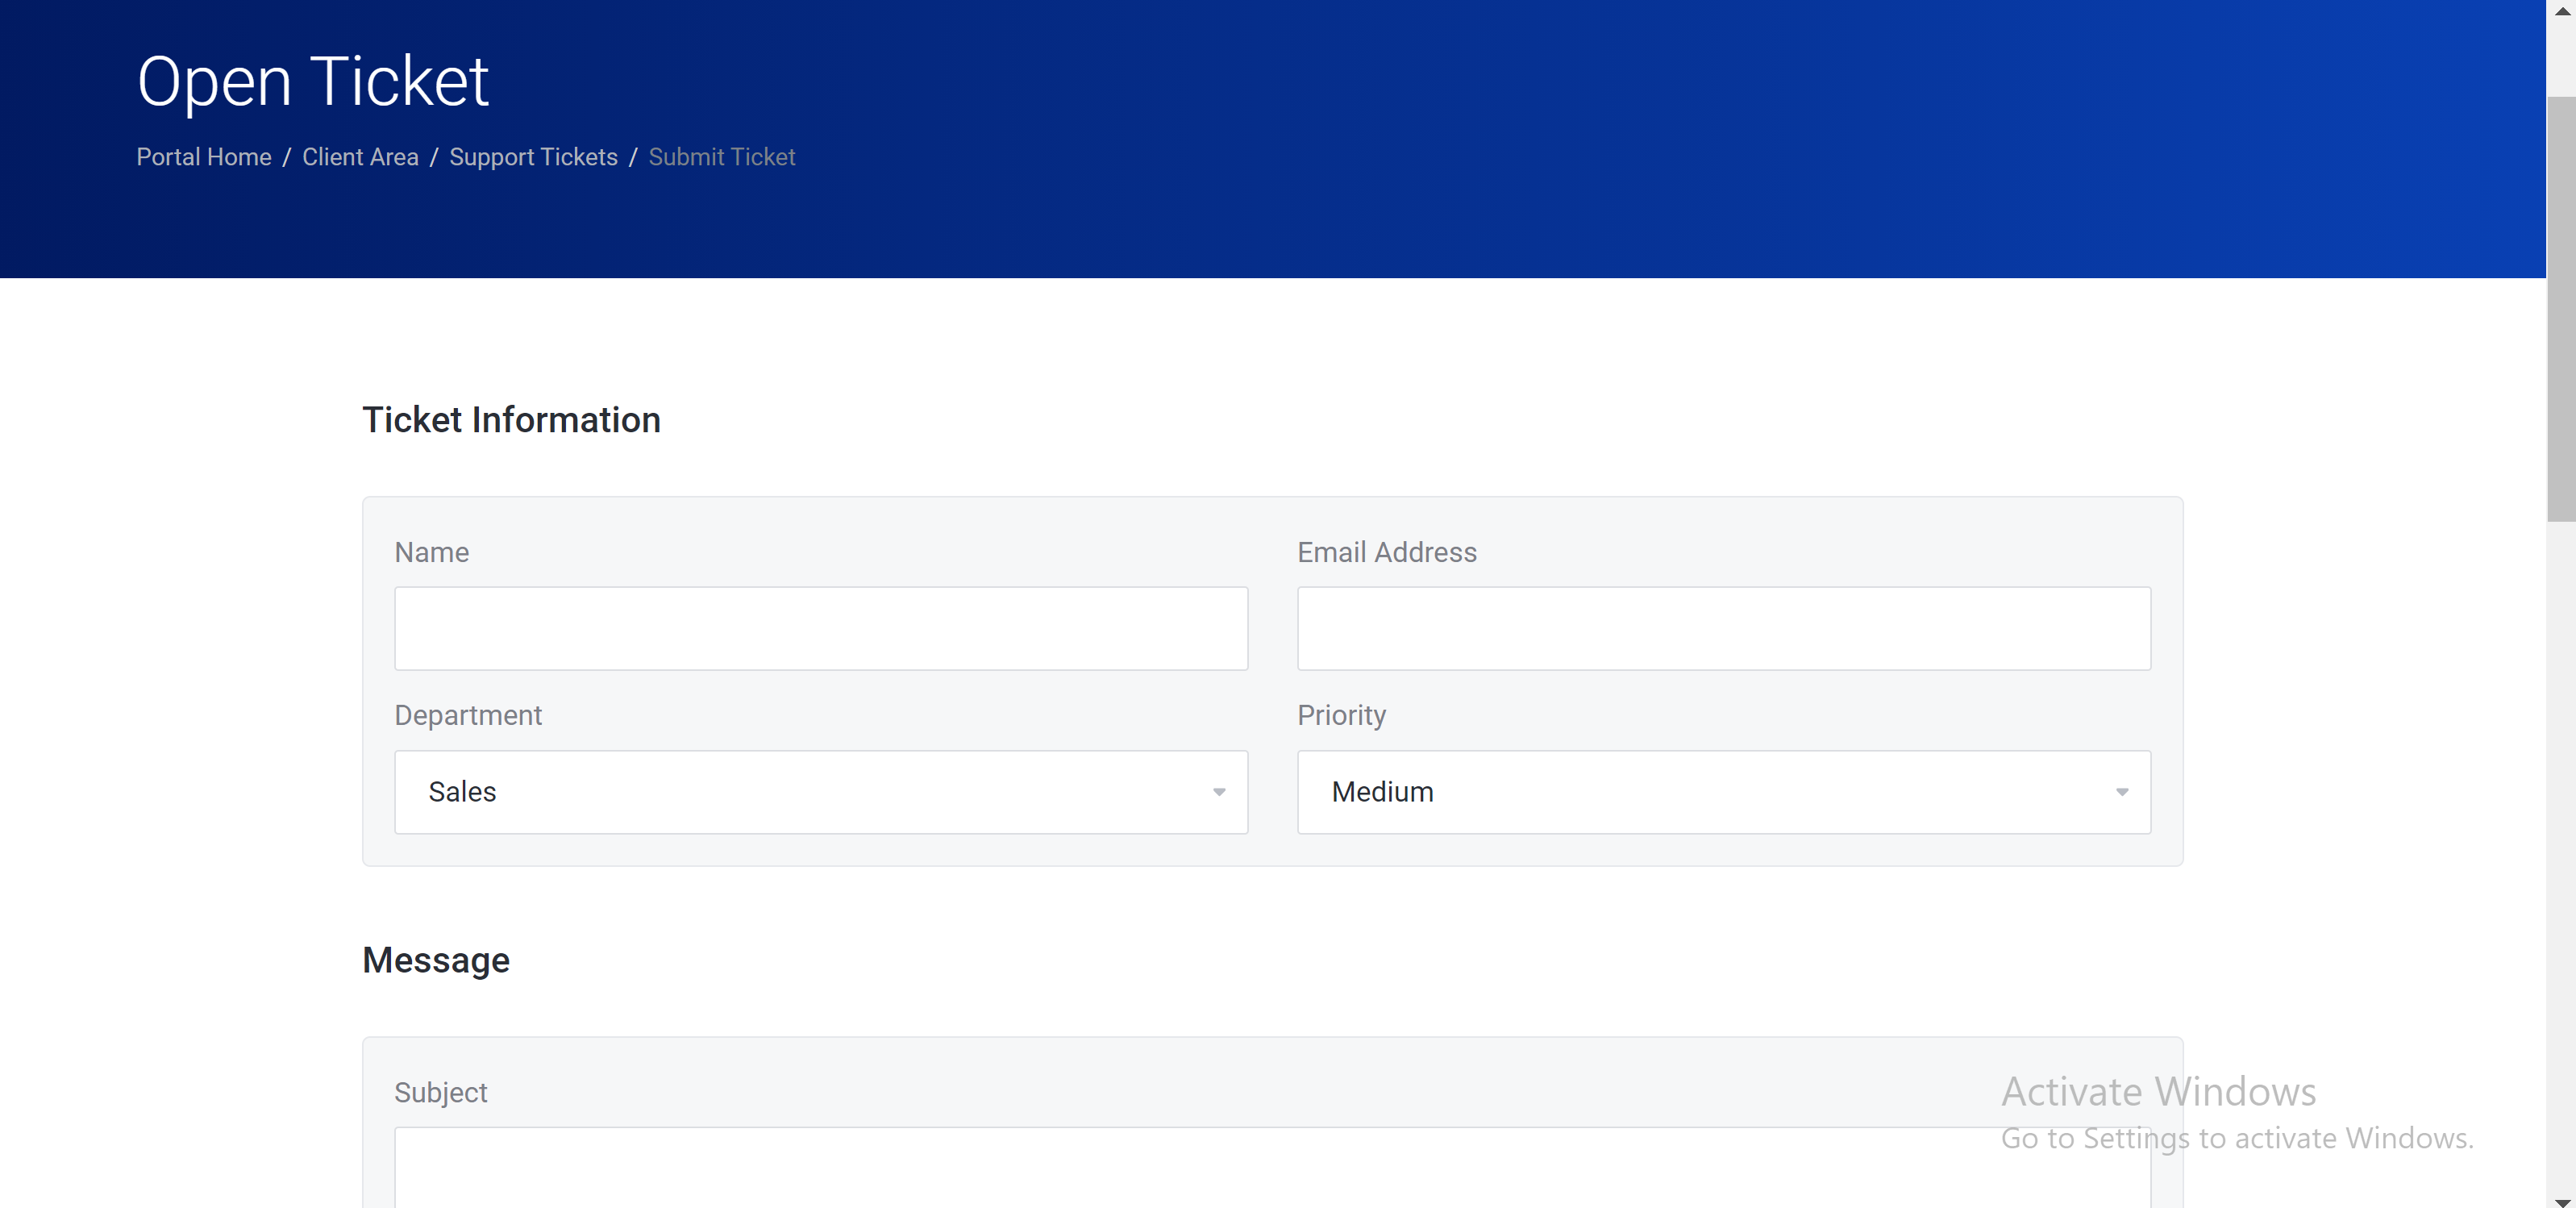Click the vertical scrollbar thumb
Viewport: 2576px width, 1208px height.
point(2561,308)
